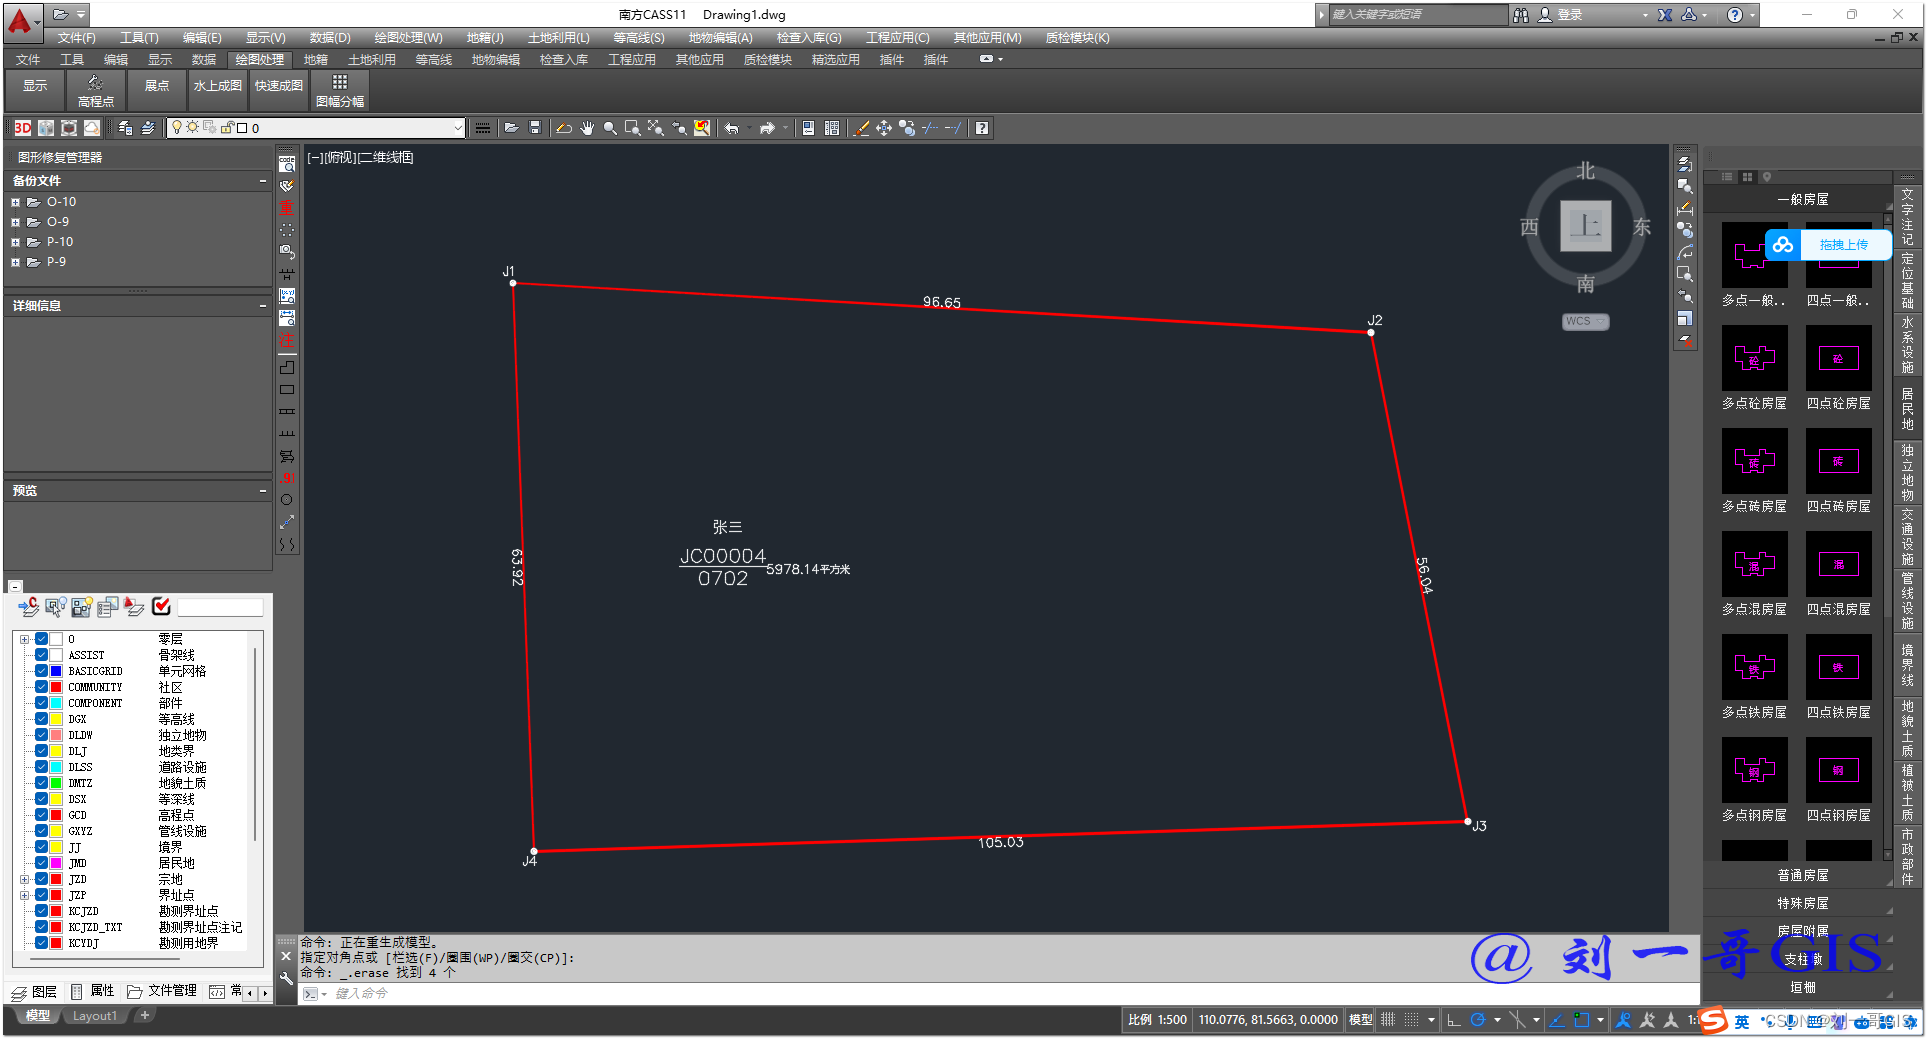
Task: Click the view cube top face
Action: tap(1586, 226)
